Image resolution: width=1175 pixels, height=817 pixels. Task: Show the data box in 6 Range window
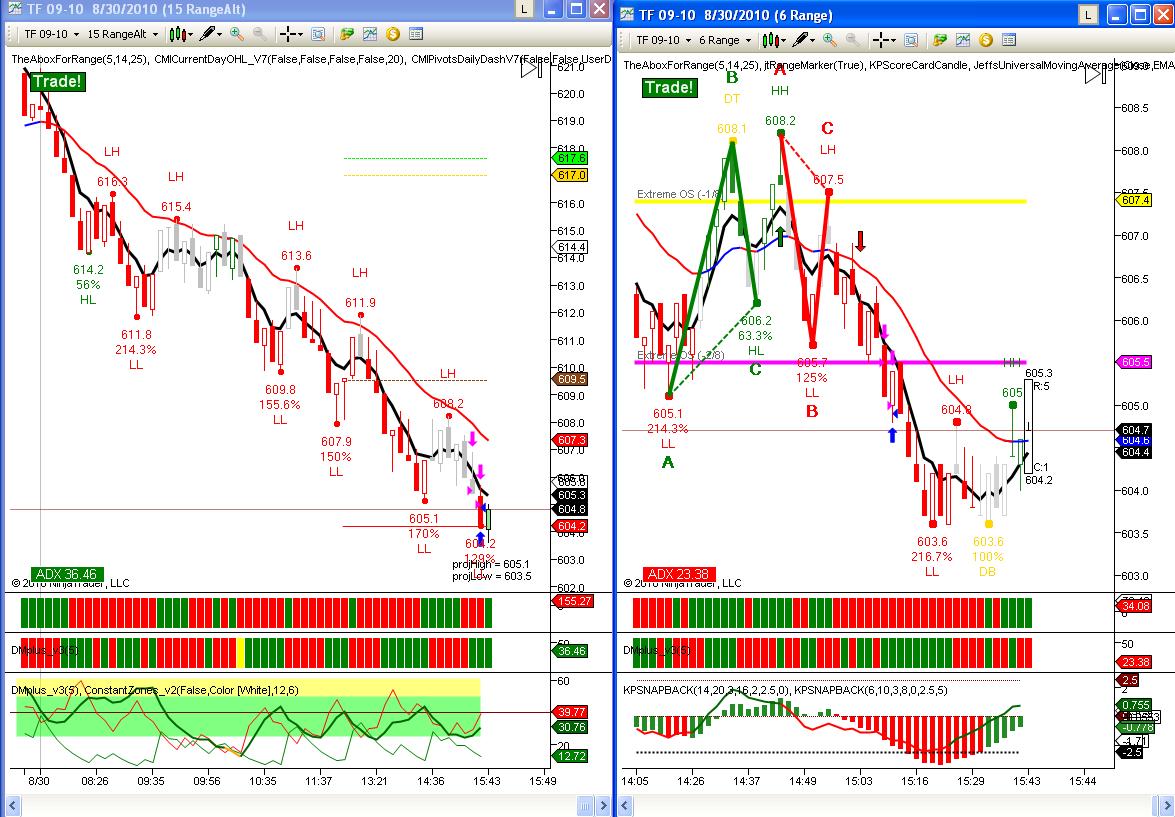pos(910,40)
